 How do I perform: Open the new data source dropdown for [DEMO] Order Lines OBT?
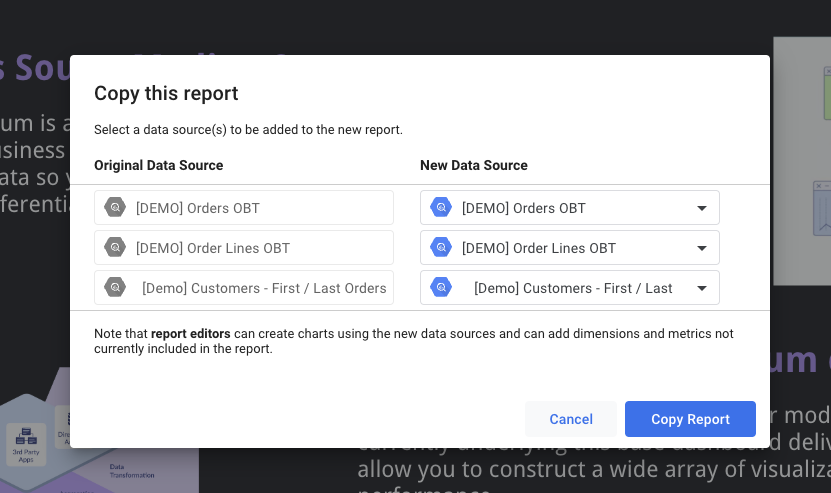pos(570,248)
